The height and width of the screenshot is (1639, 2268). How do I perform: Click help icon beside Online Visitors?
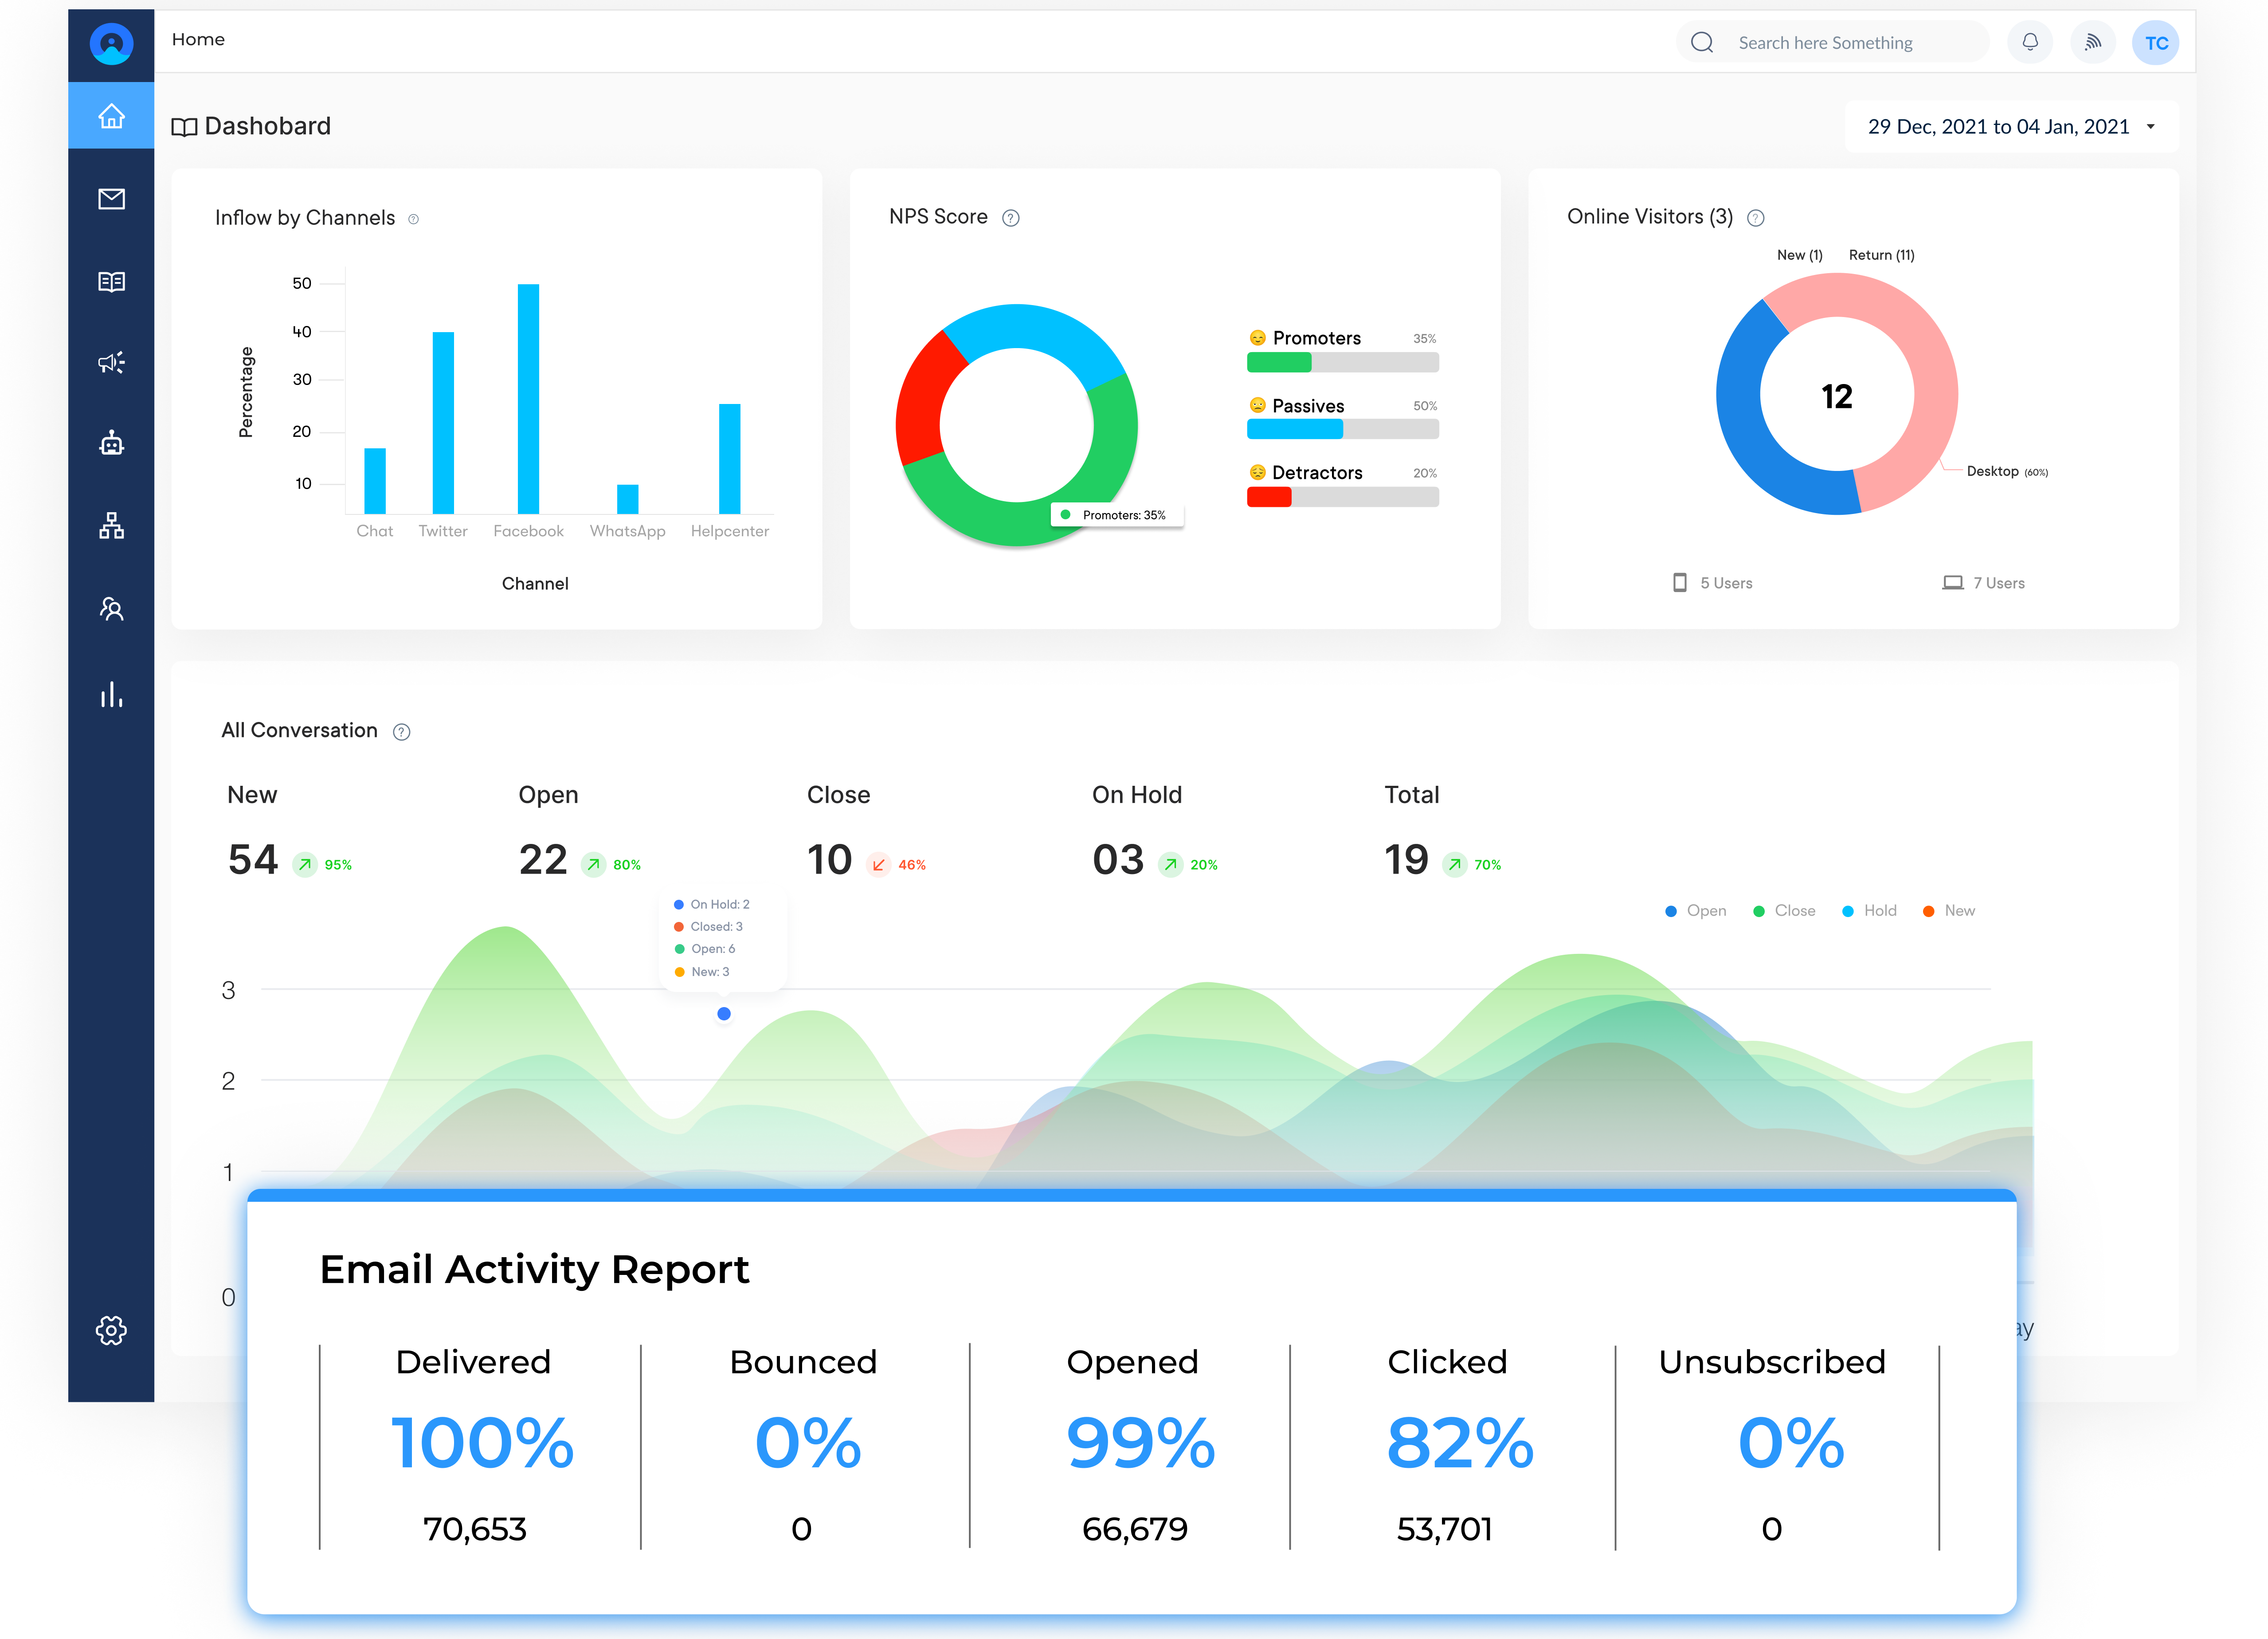click(1756, 218)
